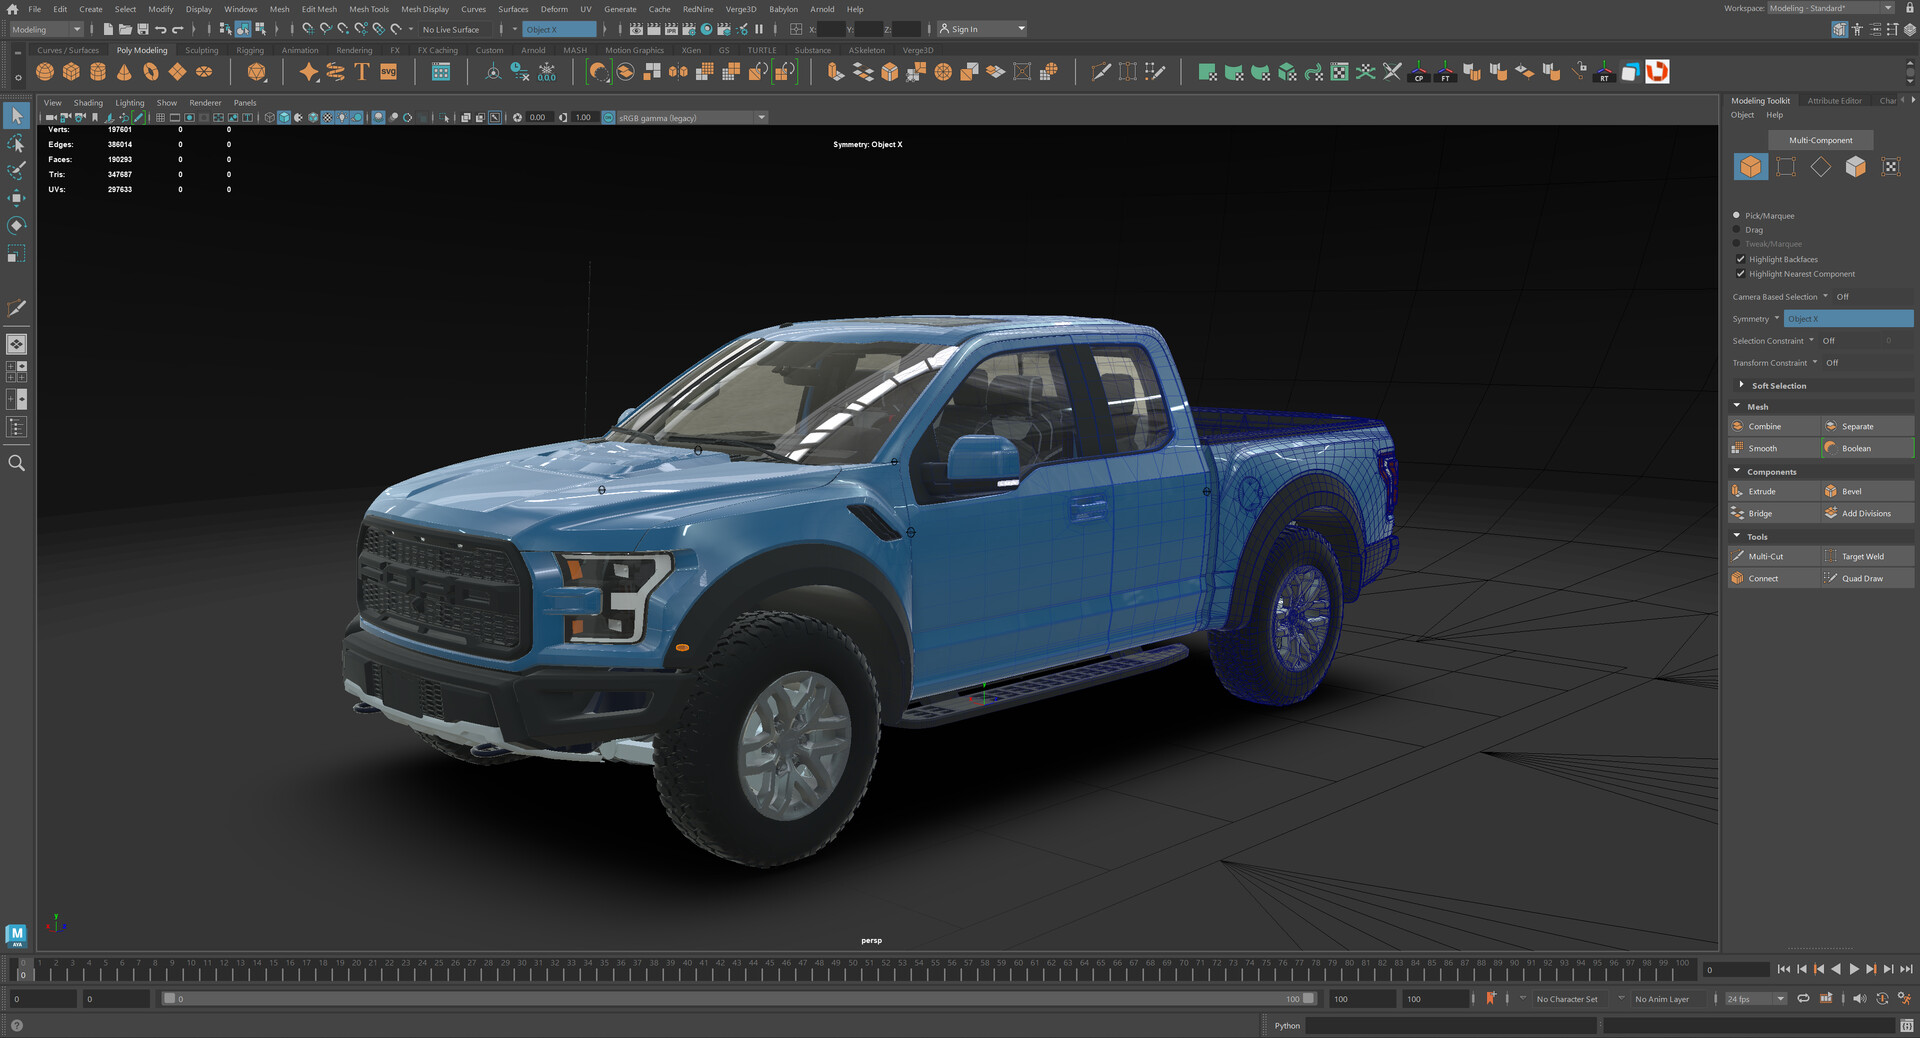Click Combine to merge meshes
Screen dimensions: 1920x1038
tap(1764, 426)
